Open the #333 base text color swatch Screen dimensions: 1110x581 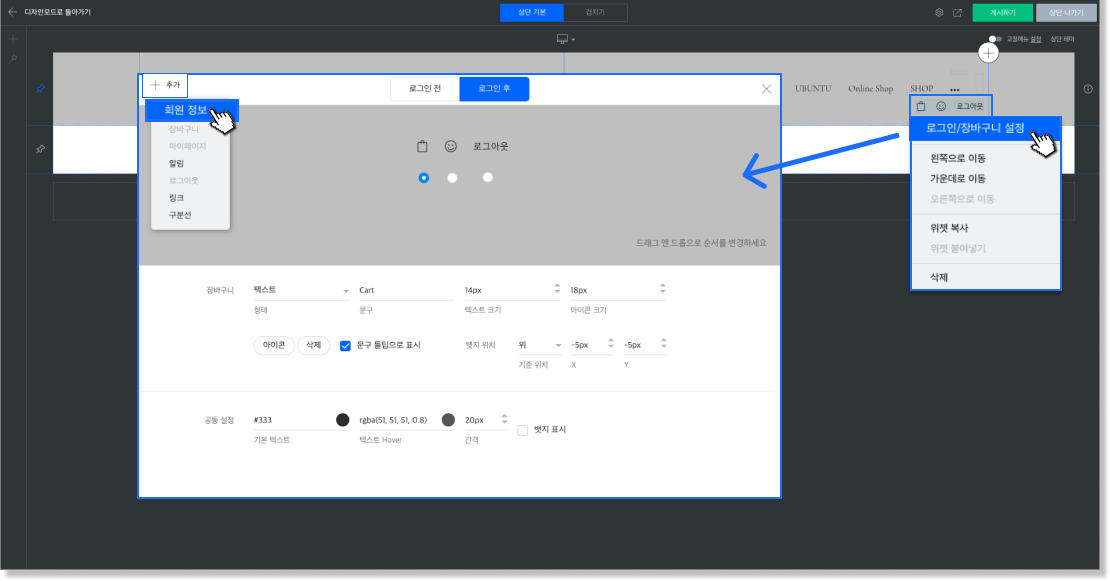tap(343, 420)
